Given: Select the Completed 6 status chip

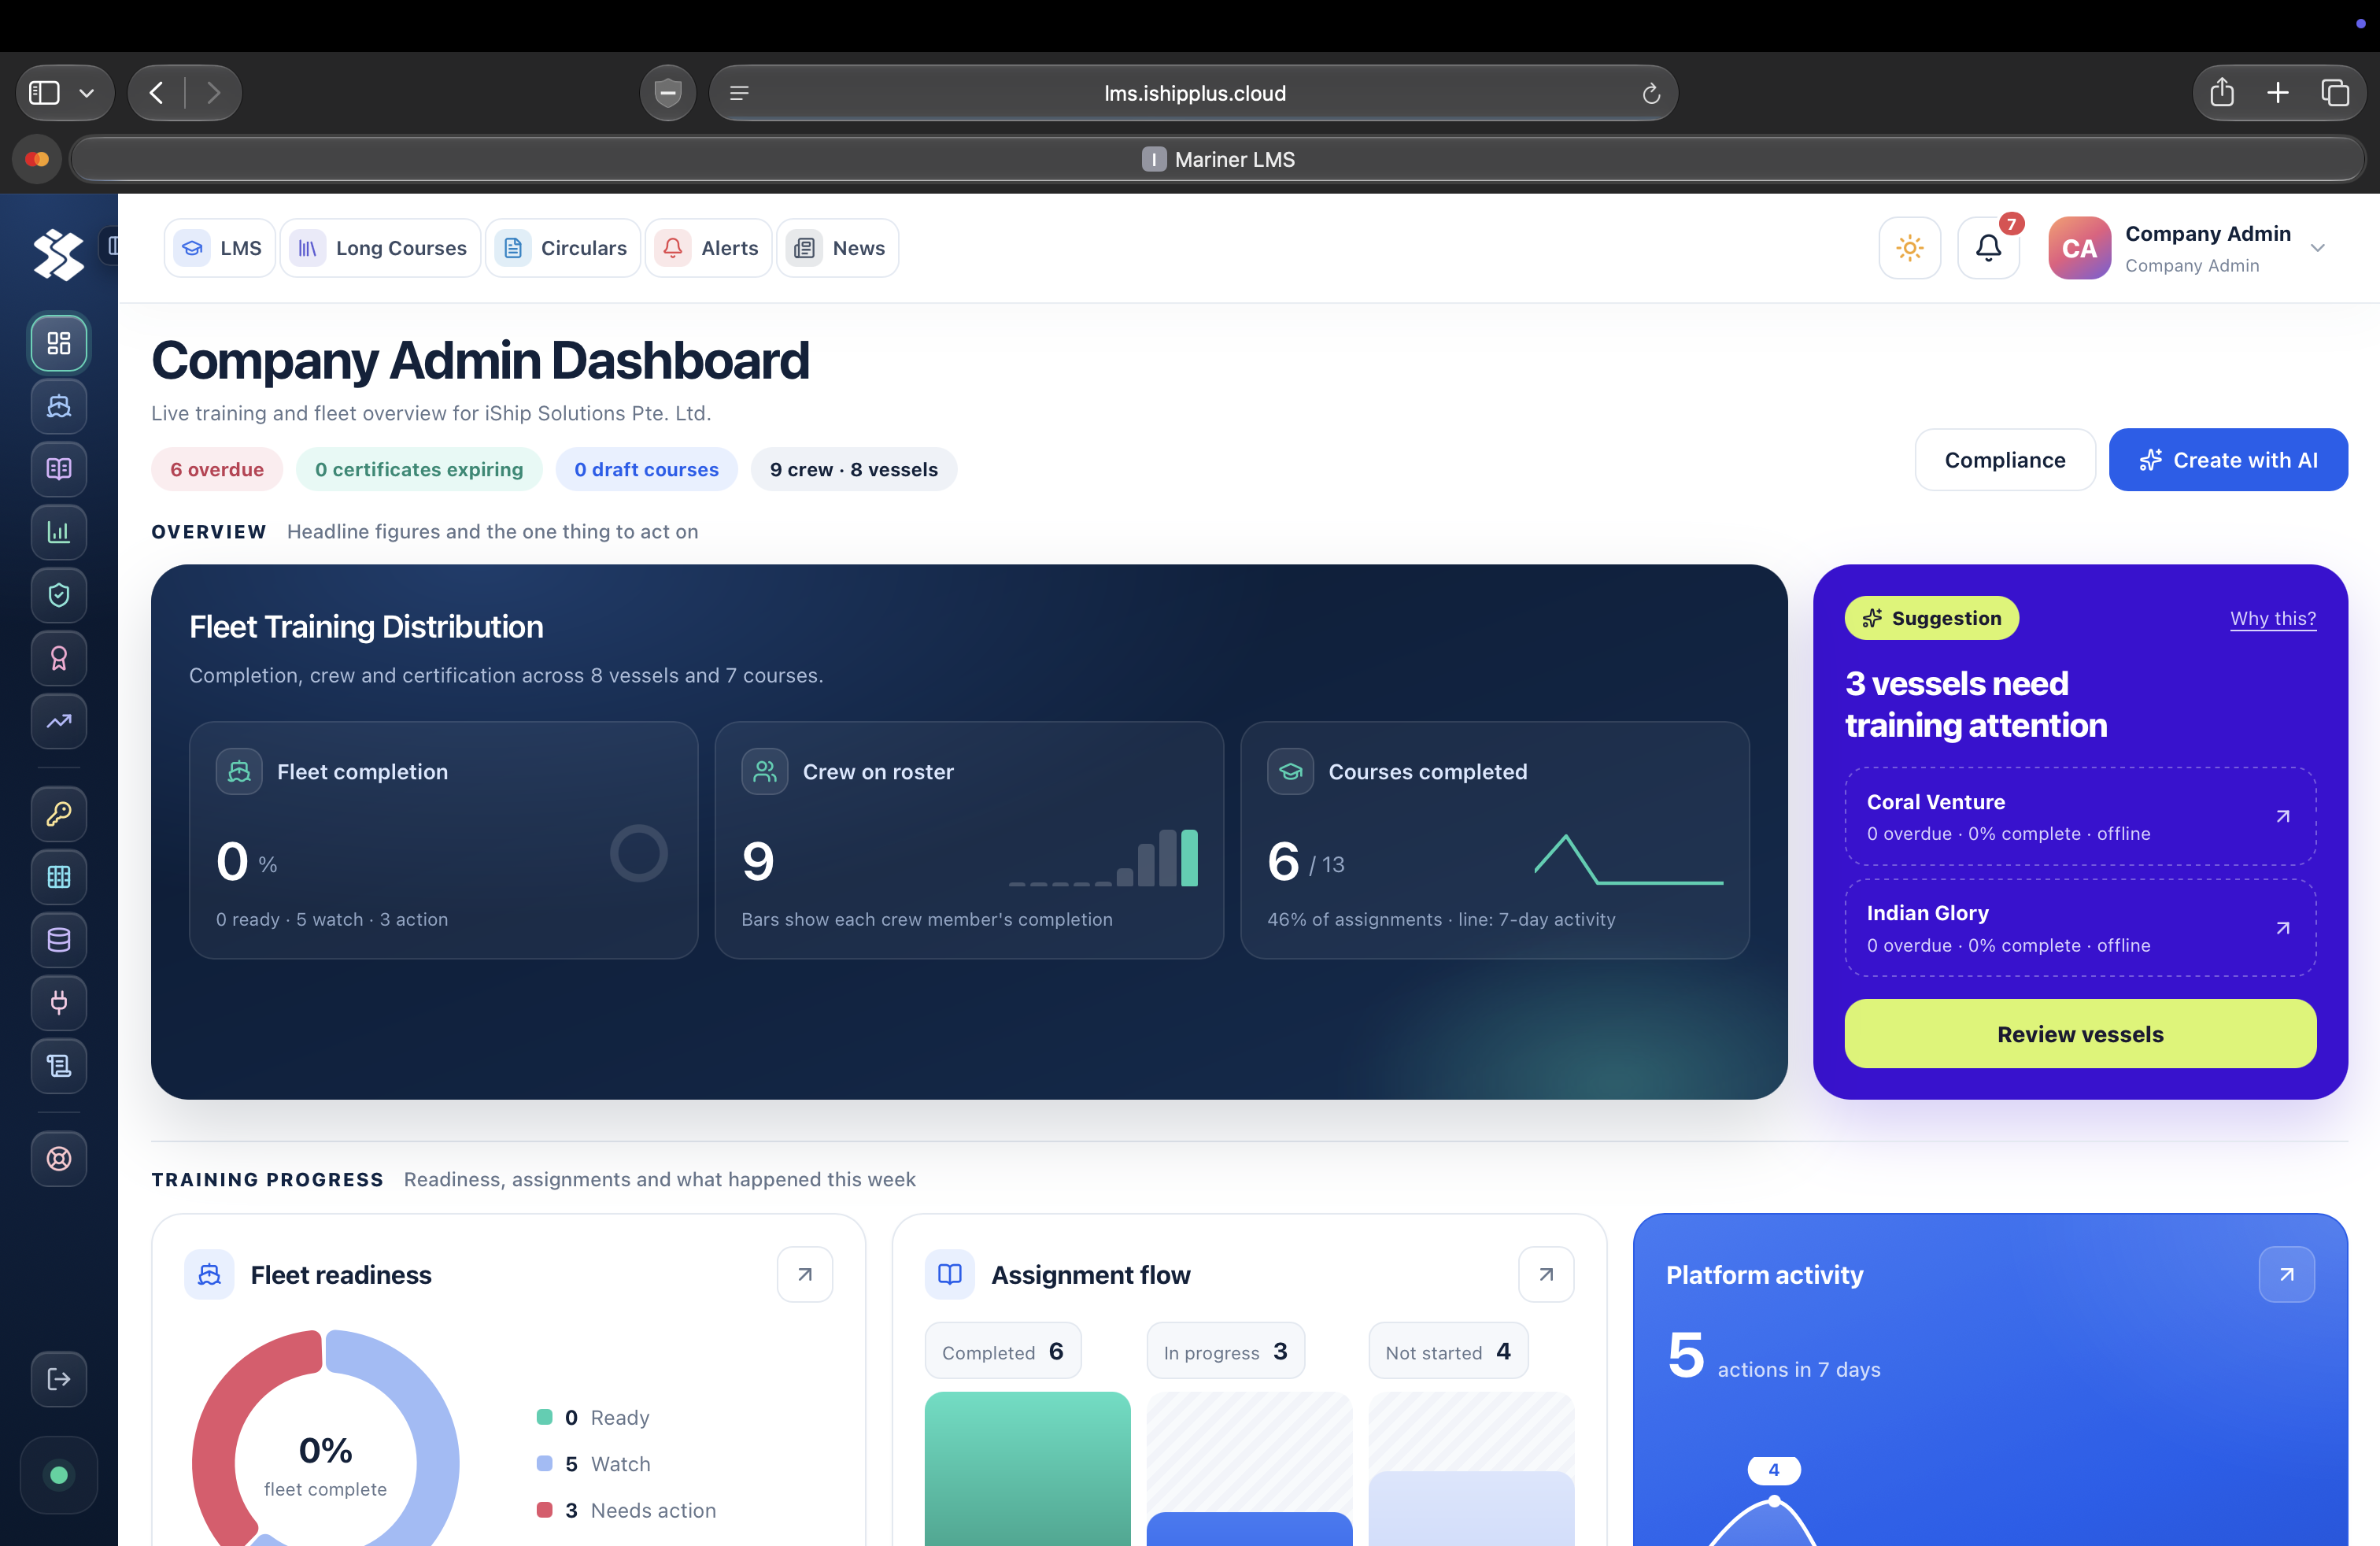Looking at the screenshot, I should (1003, 1352).
